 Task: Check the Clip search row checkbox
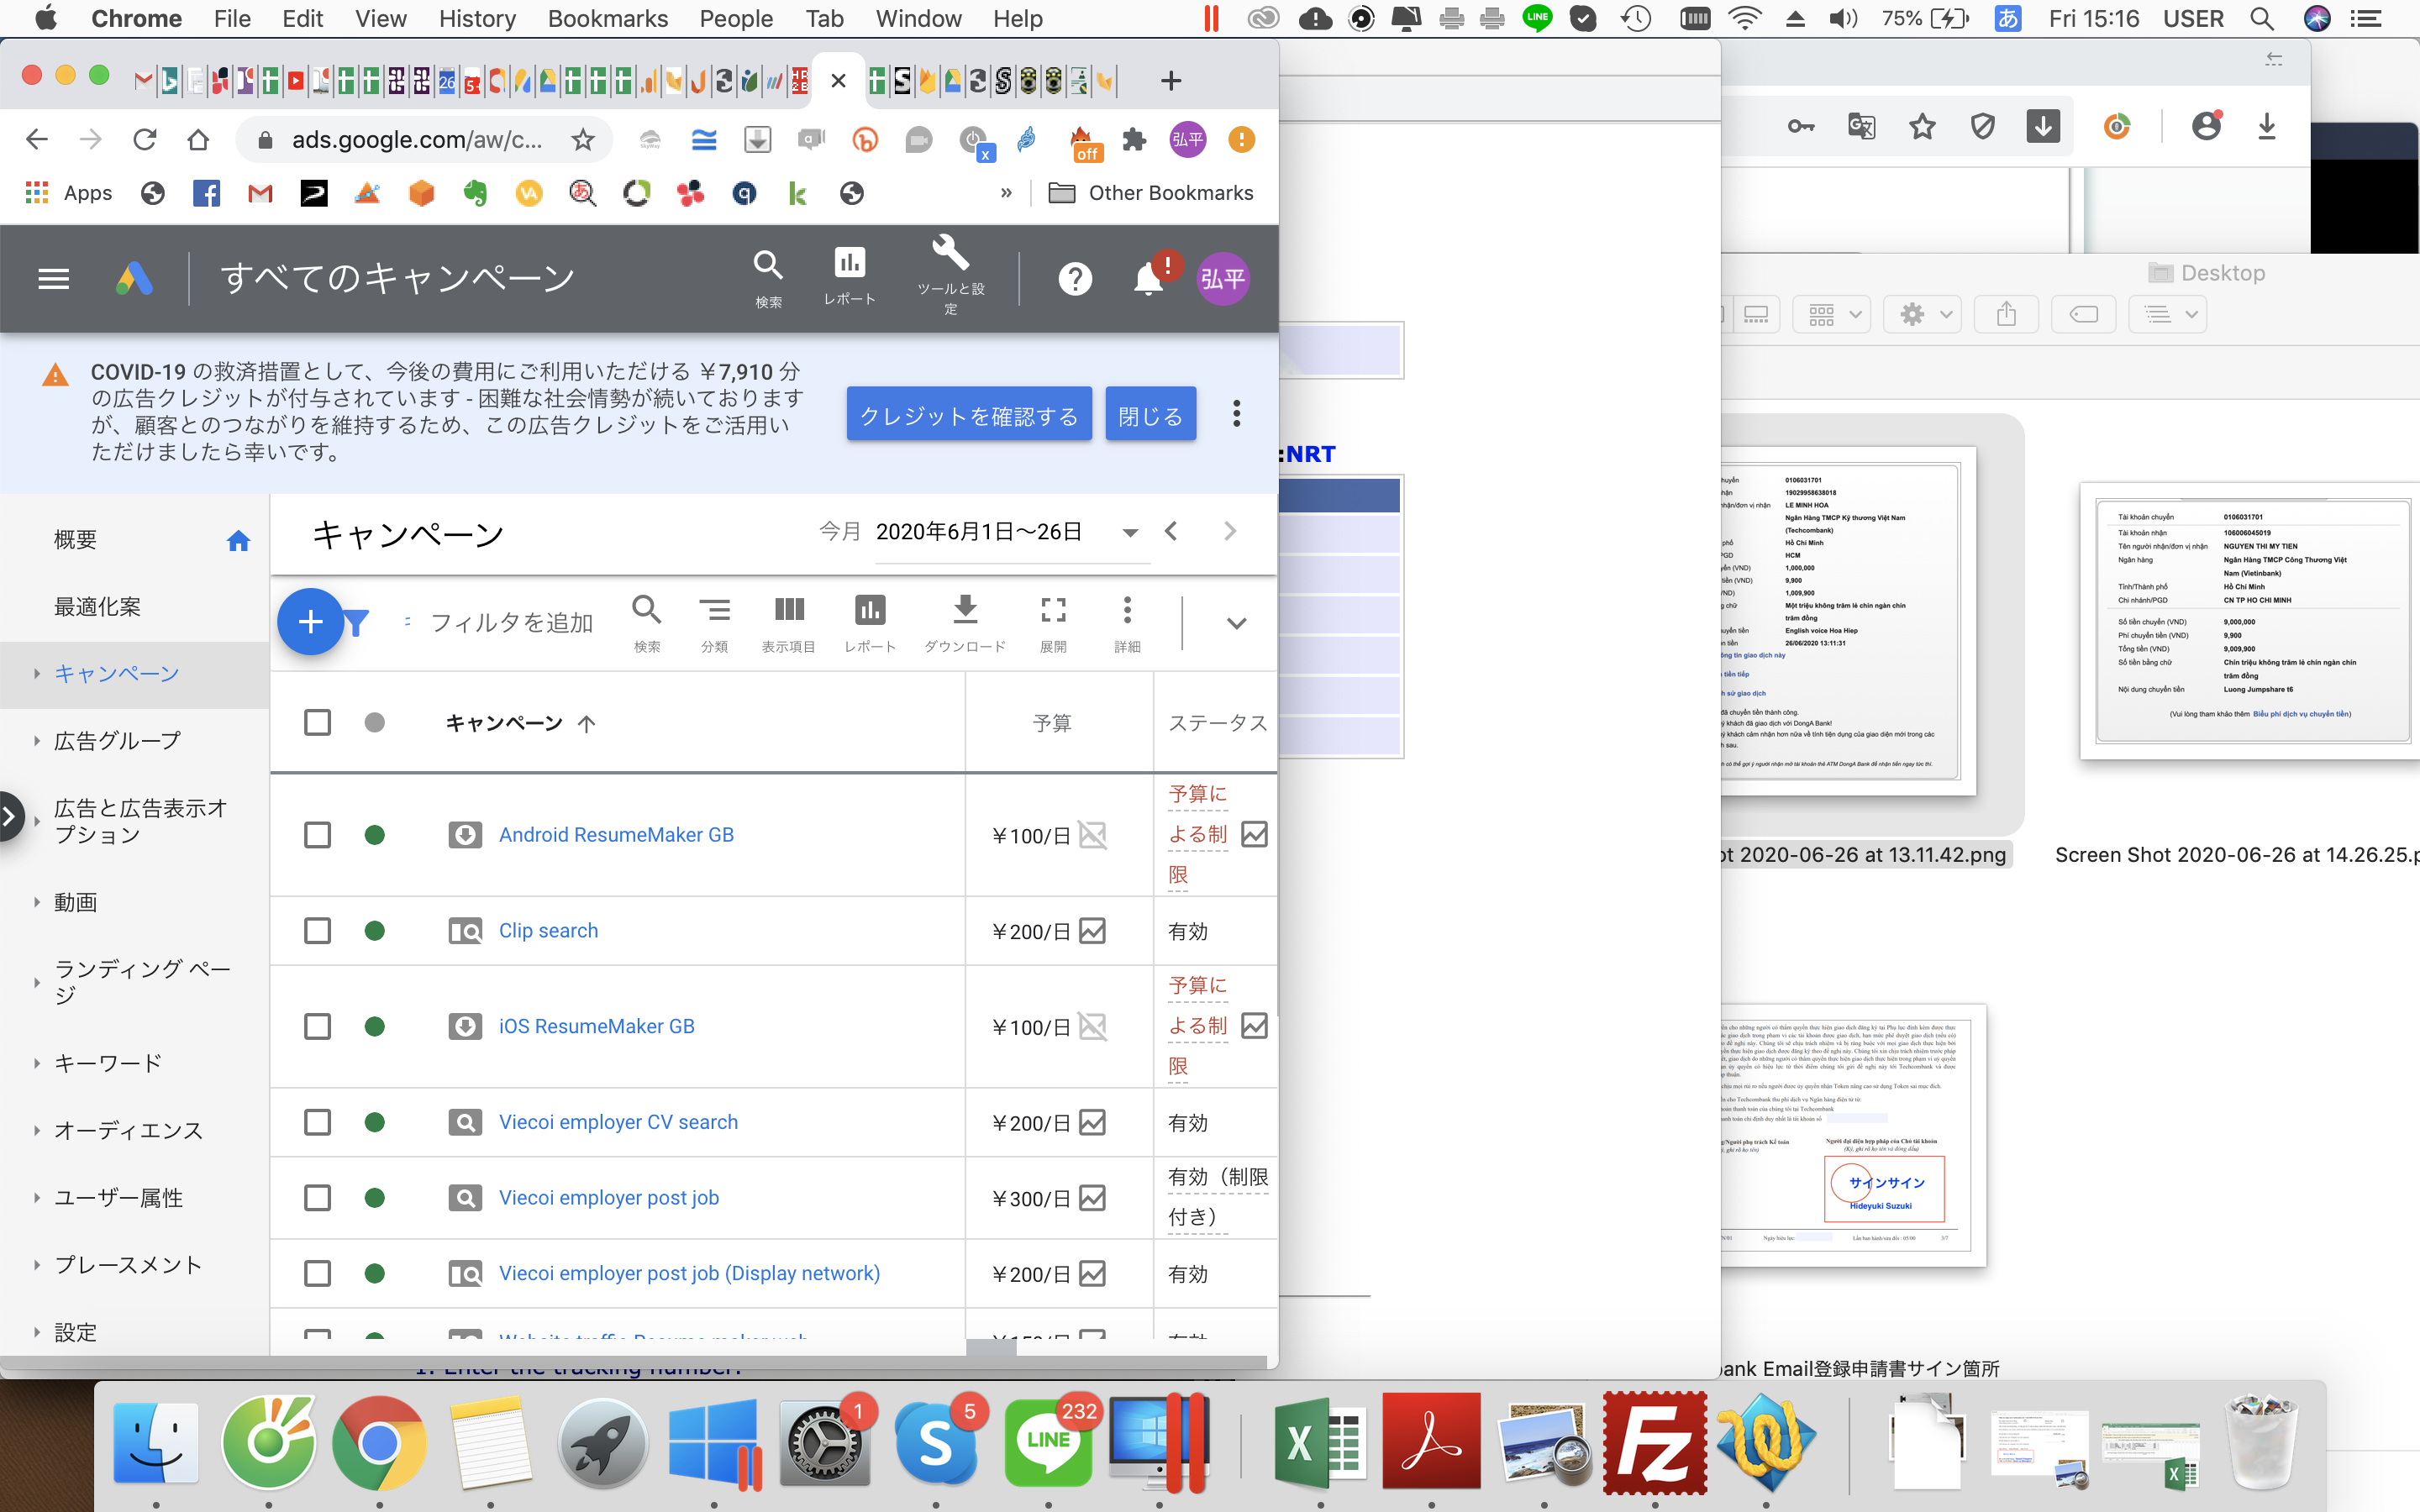(x=317, y=931)
